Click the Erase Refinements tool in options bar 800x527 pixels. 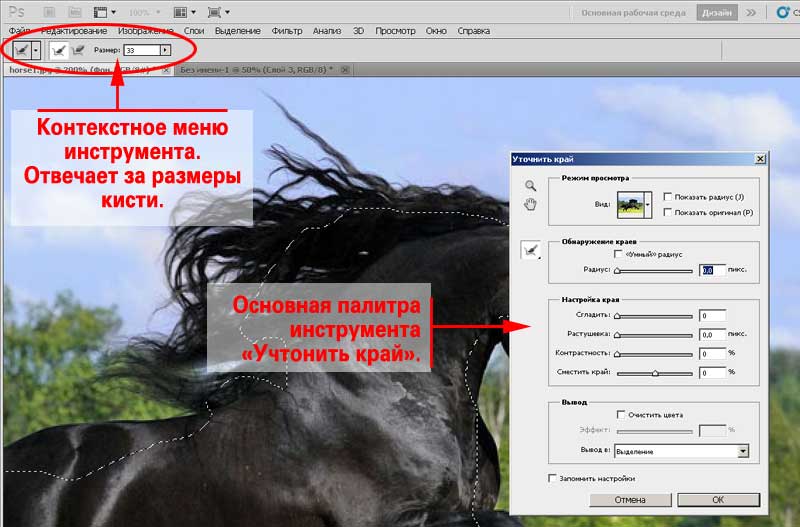[78, 49]
